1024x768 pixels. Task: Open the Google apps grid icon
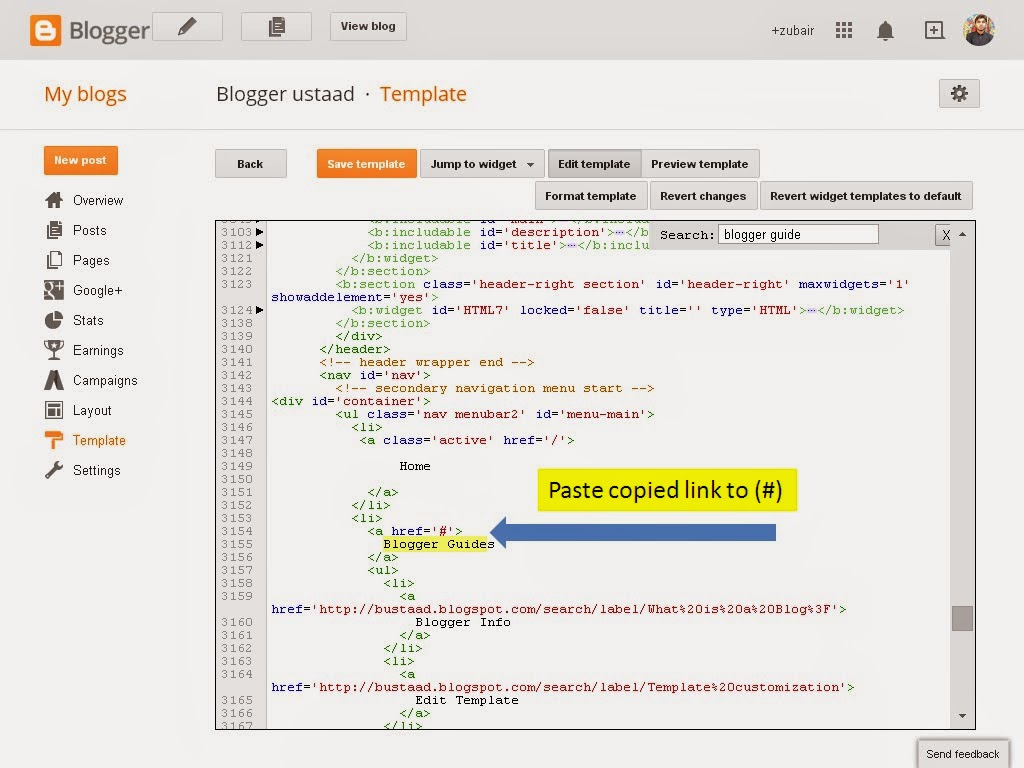844,30
